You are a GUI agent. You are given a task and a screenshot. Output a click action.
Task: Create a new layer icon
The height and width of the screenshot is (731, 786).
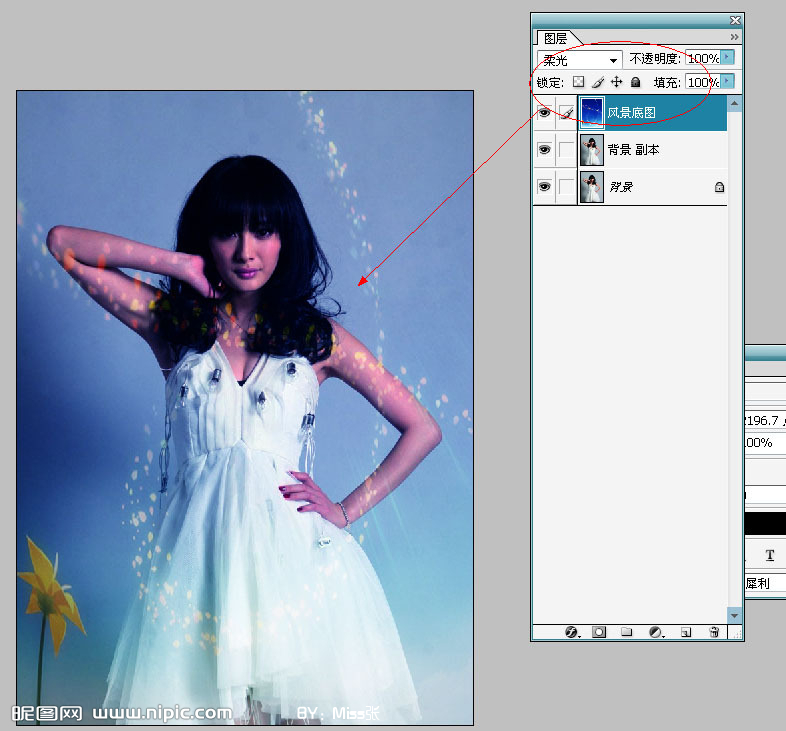coord(686,632)
